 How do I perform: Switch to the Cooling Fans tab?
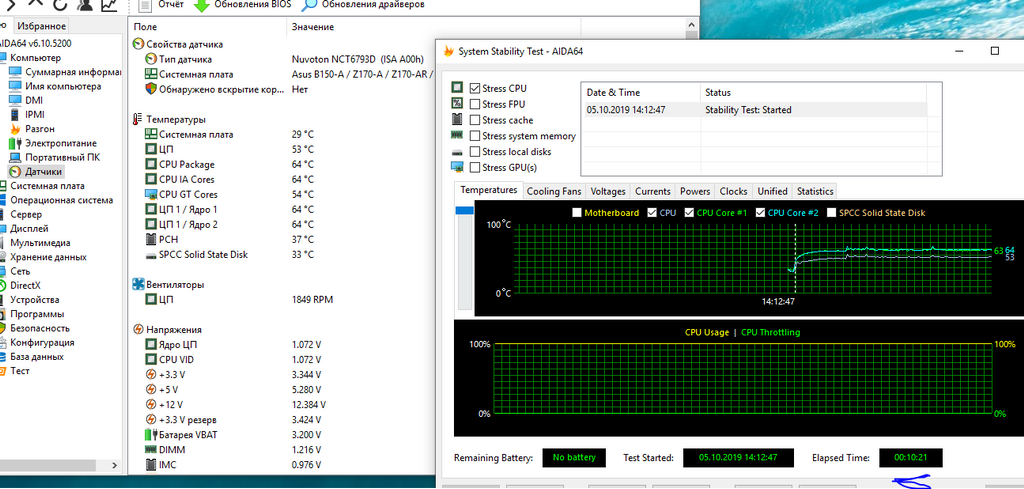tap(553, 191)
